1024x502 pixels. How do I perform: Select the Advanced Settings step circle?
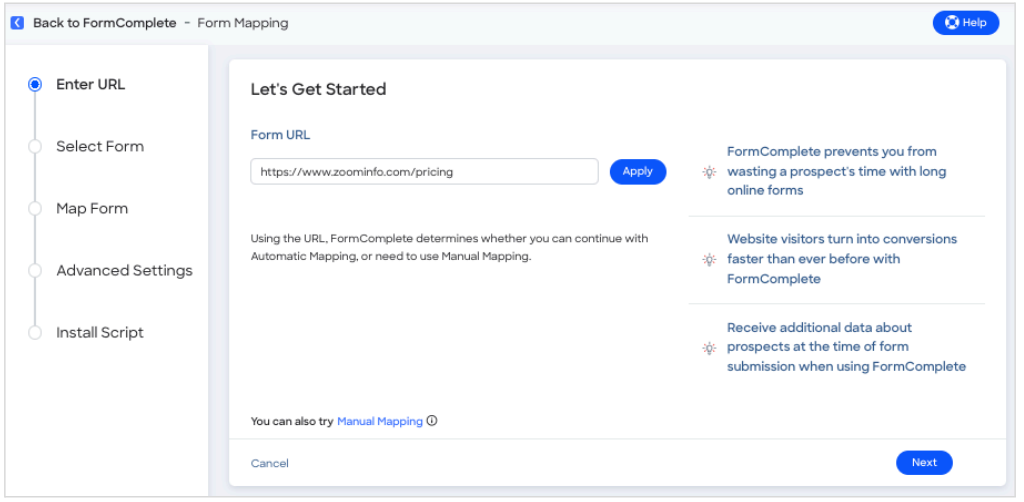click(x=35, y=270)
